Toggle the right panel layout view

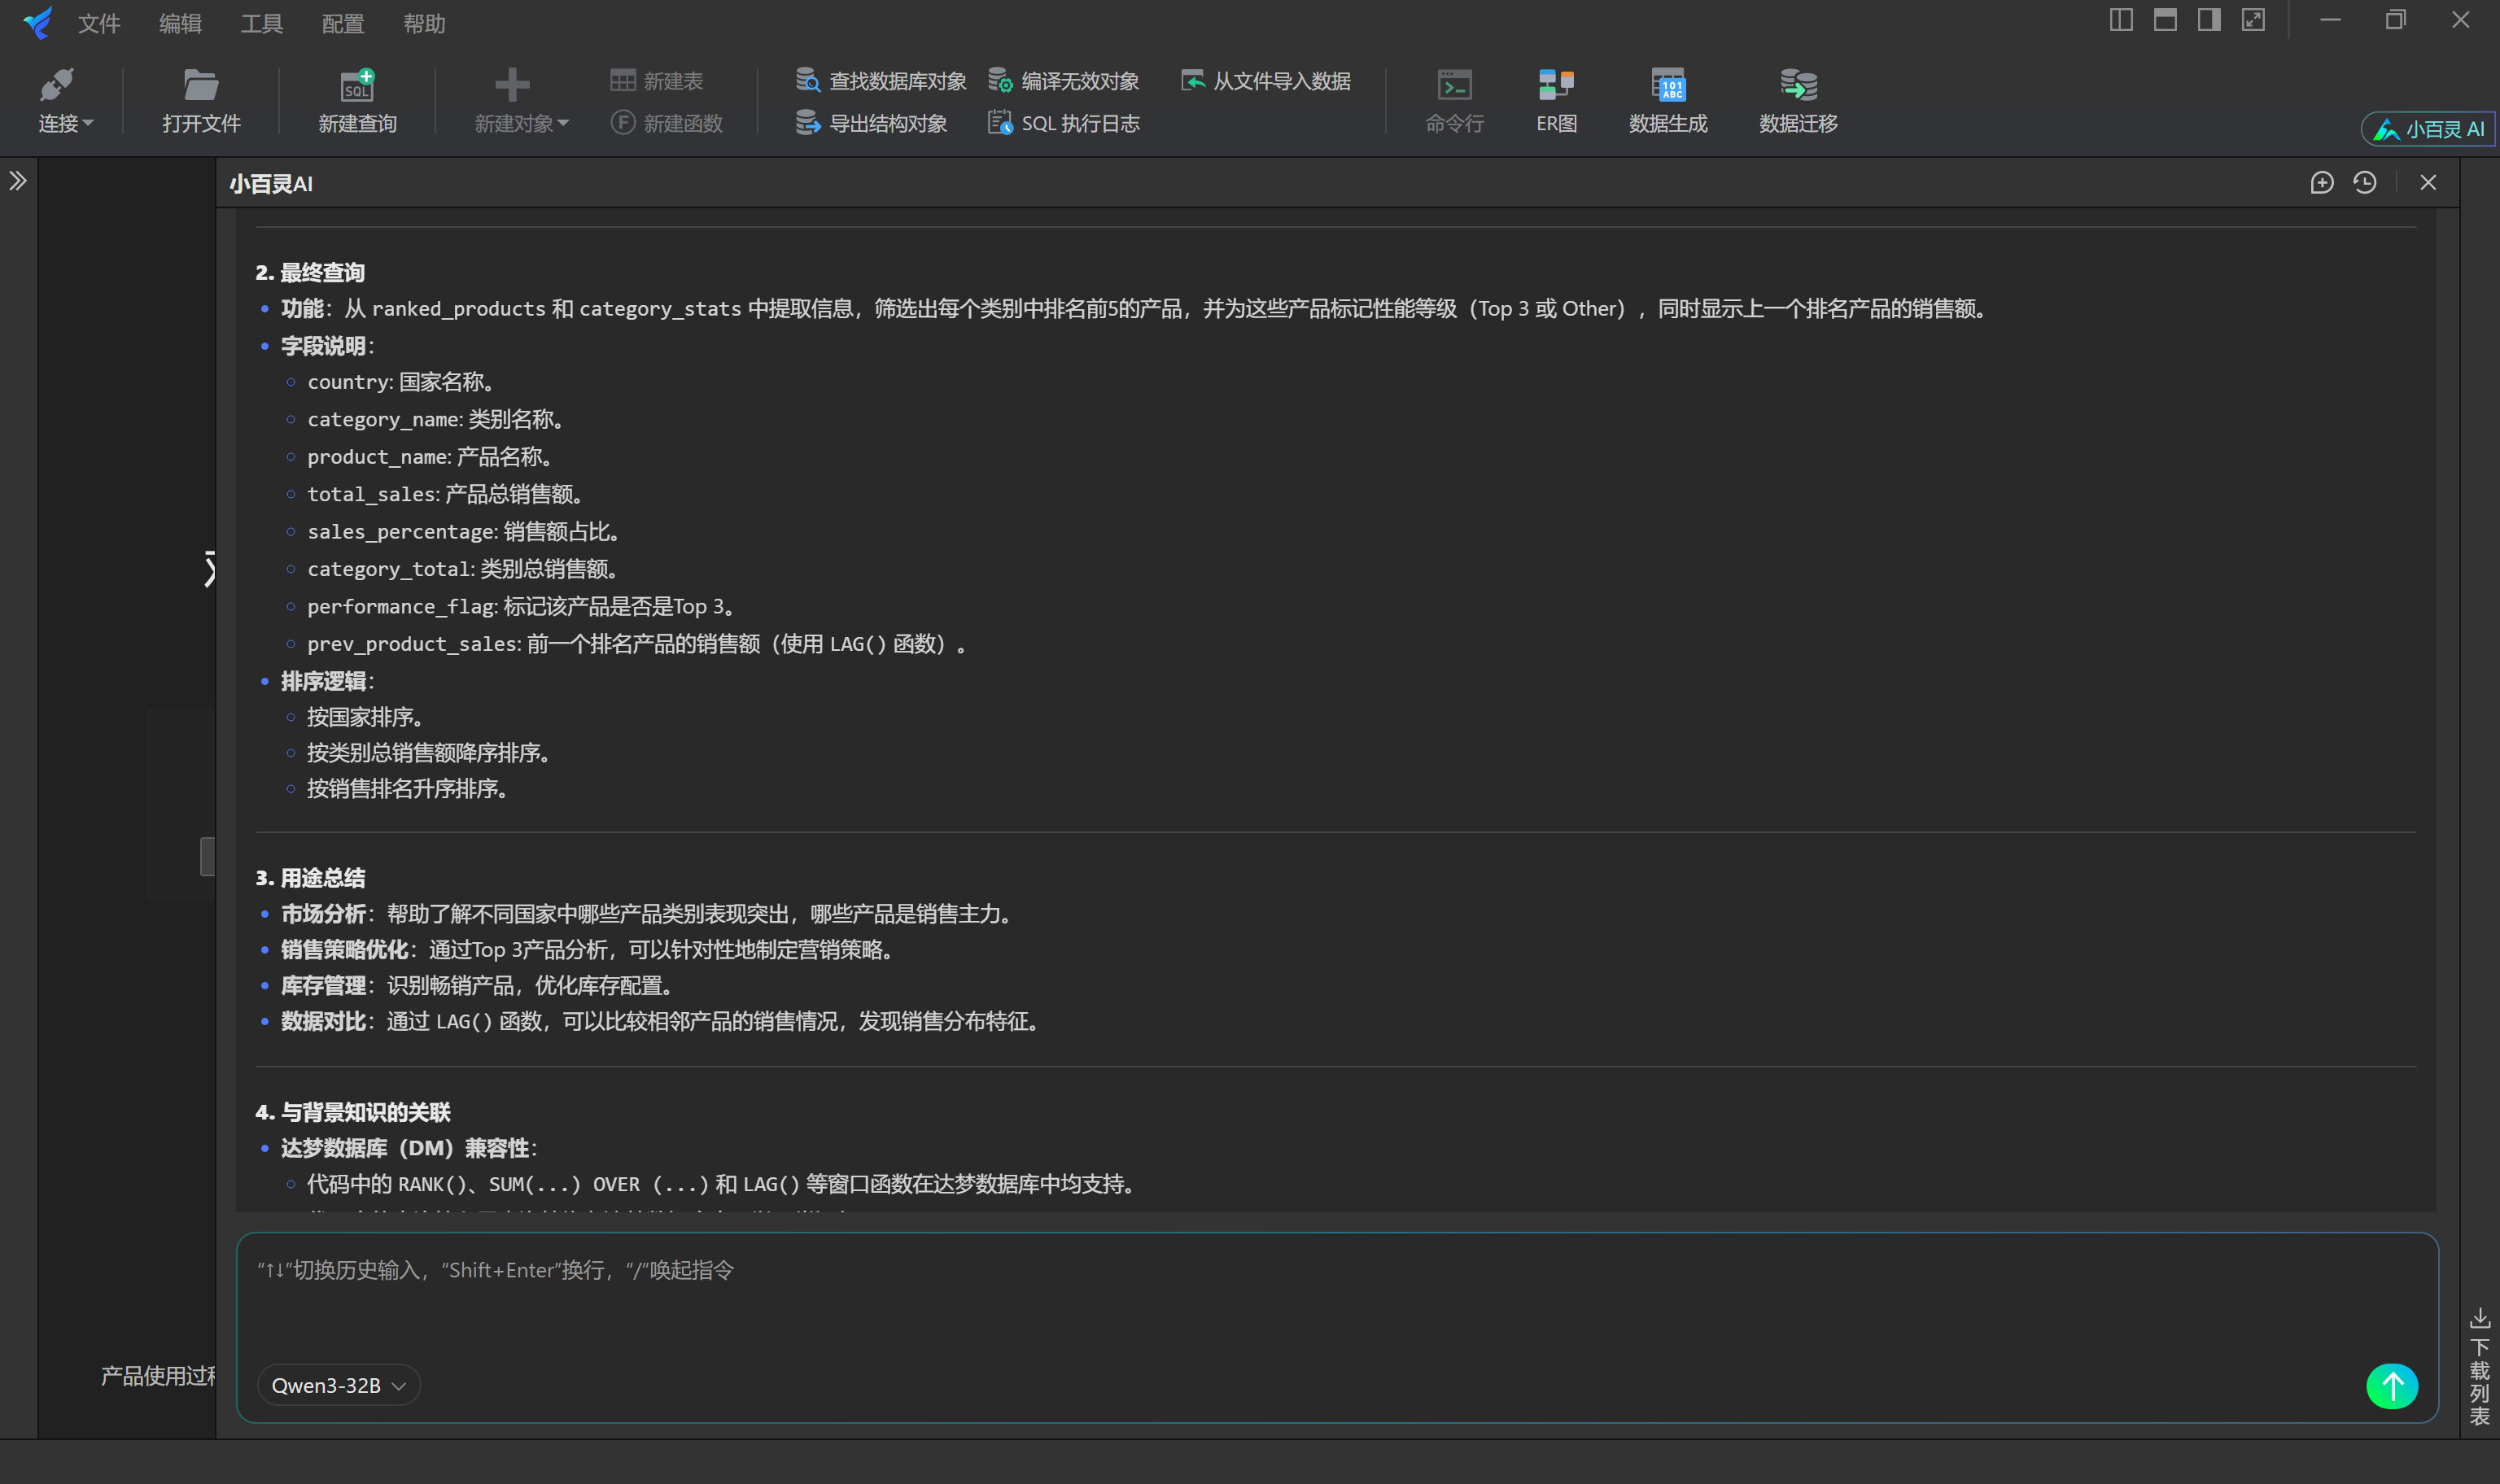point(2209,19)
